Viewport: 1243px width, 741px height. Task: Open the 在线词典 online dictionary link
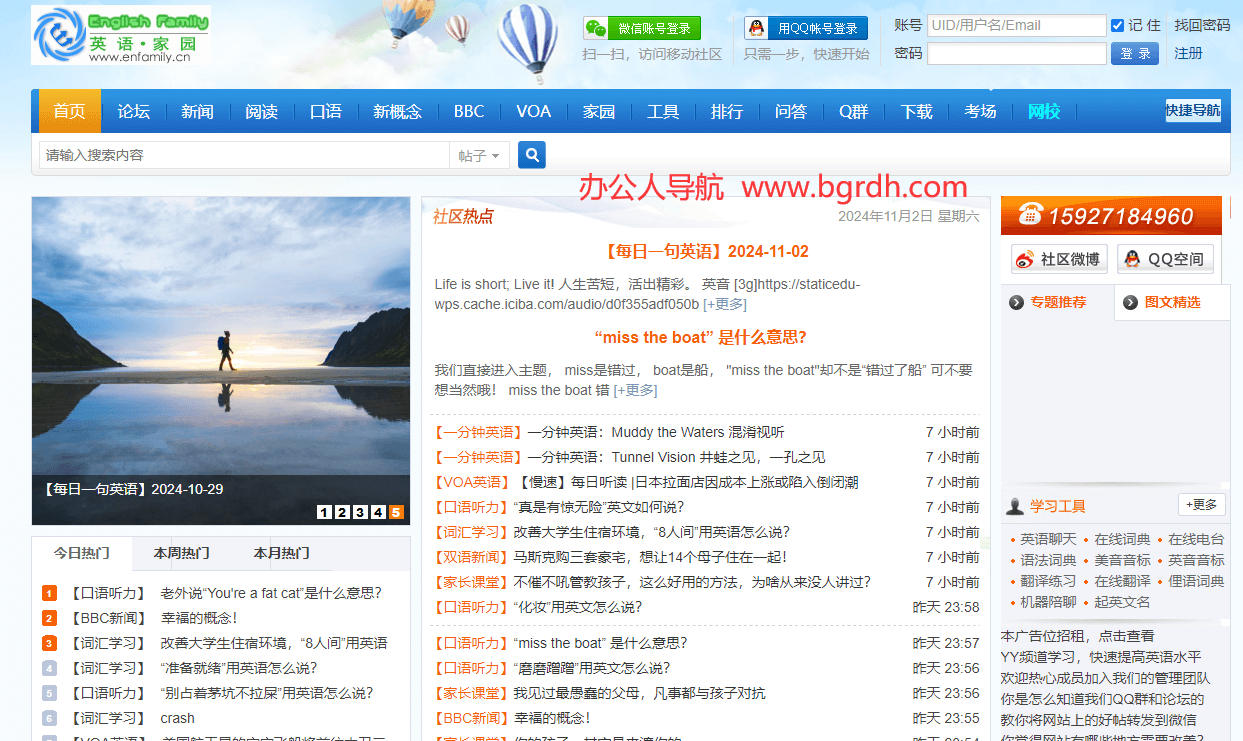(1122, 539)
